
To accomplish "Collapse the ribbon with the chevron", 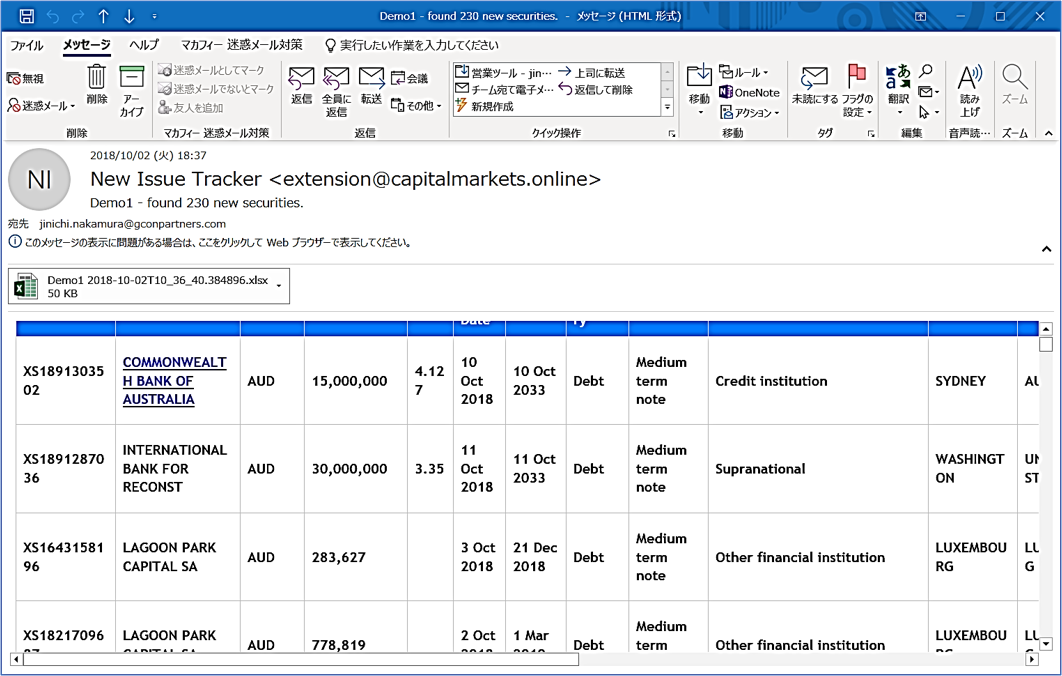I will (1048, 133).
